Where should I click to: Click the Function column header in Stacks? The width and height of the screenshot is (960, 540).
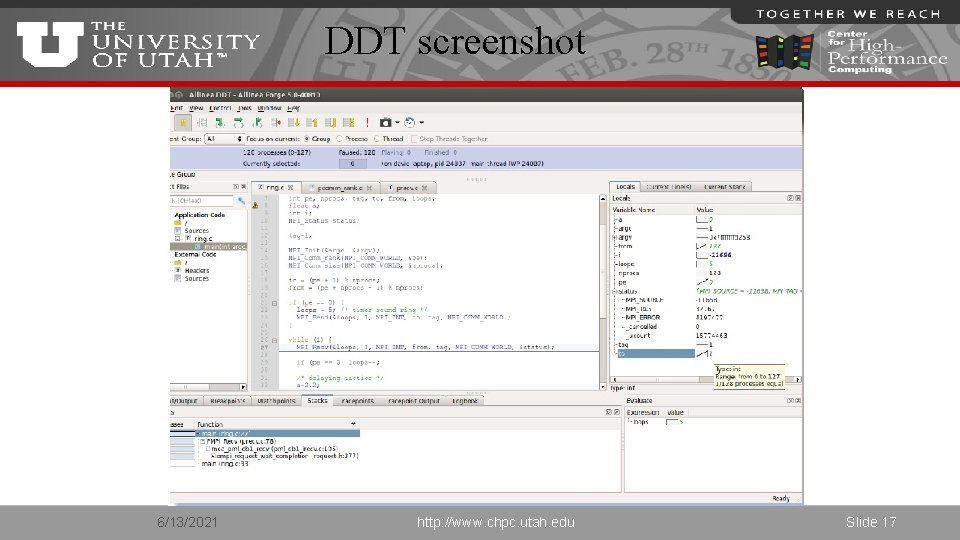pyautogui.click(x=276, y=424)
